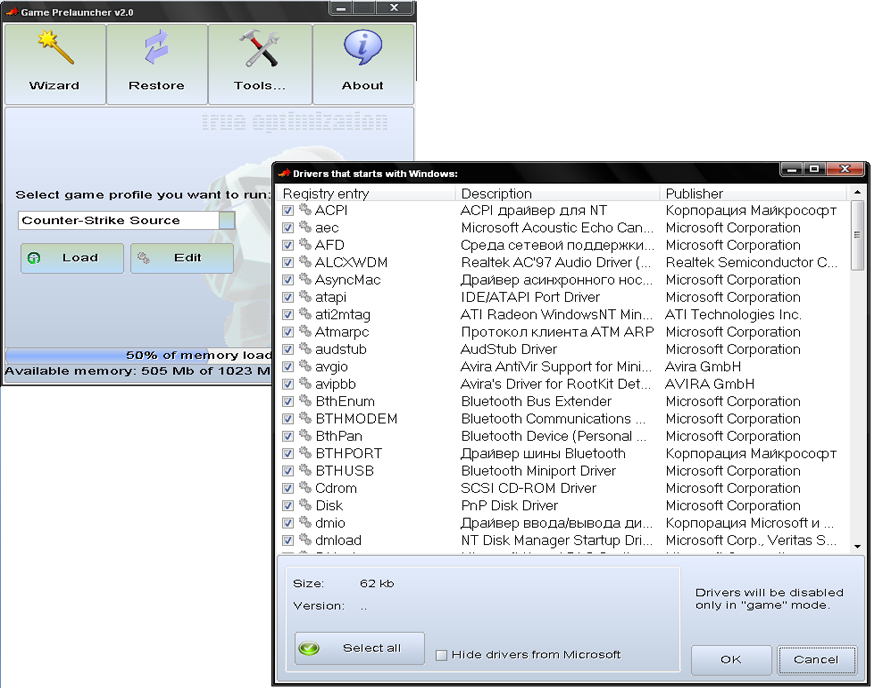873x690 pixels.
Task: Click the Load profile button
Action: [72, 258]
